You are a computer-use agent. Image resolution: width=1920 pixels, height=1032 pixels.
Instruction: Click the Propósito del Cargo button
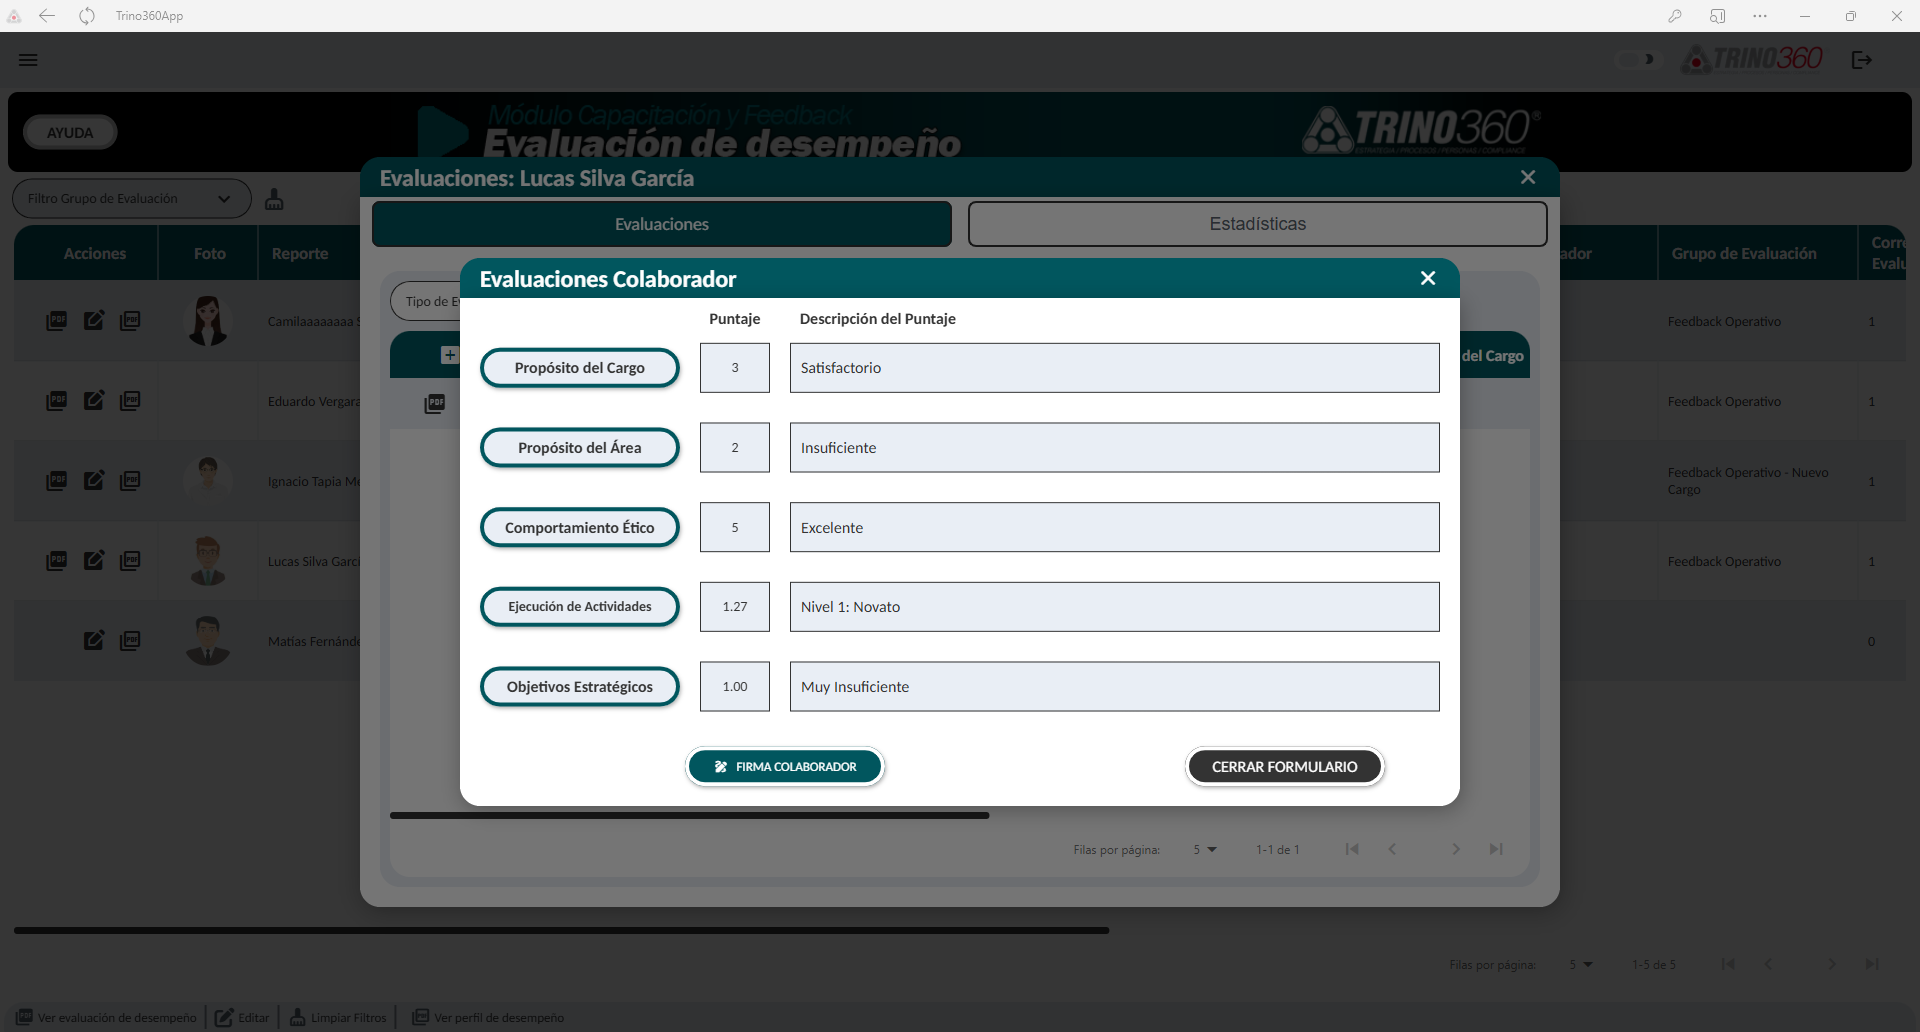[579, 368]
